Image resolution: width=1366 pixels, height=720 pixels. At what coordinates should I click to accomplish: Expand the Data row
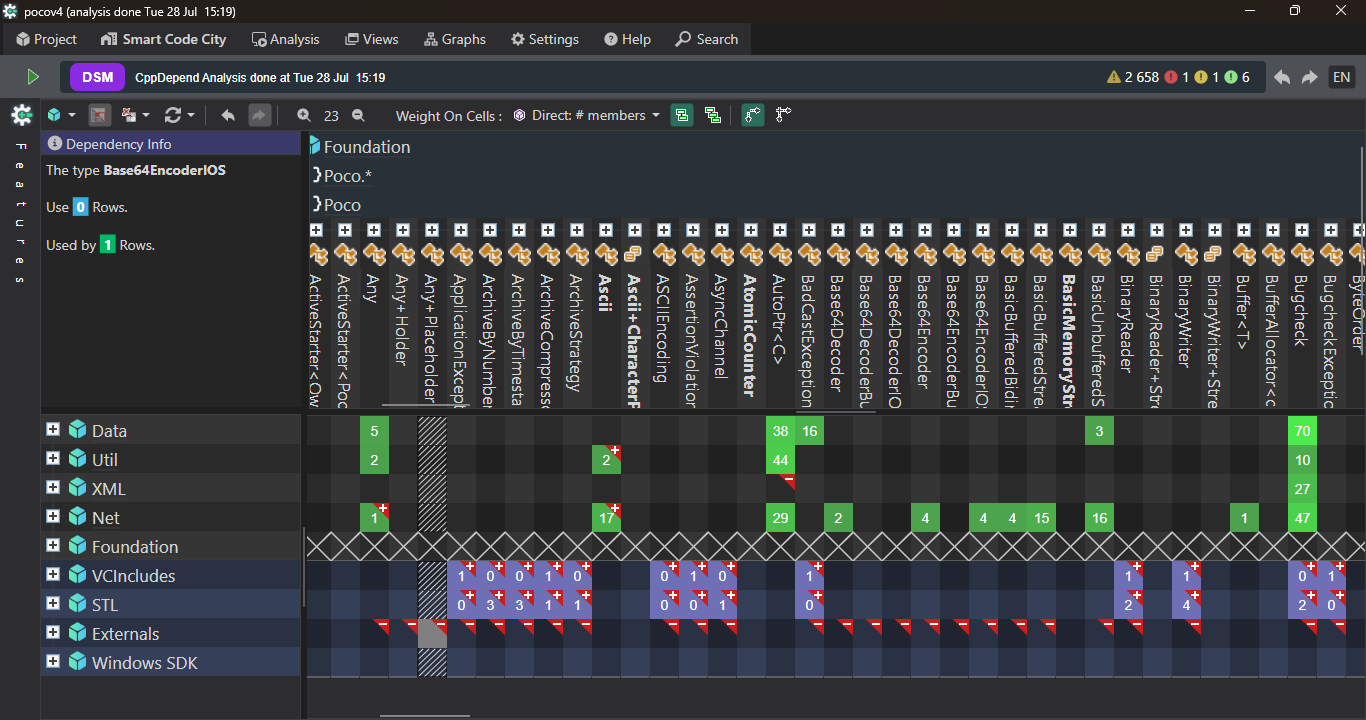click(x=52, y=429)
